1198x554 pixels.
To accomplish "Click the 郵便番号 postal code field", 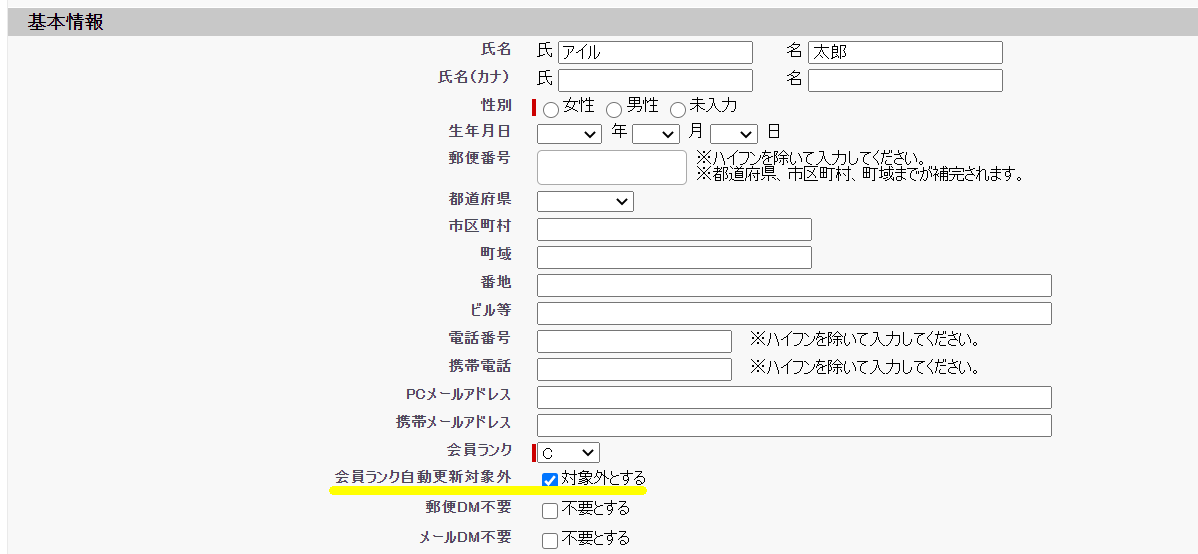I will [x=611, y=167].
